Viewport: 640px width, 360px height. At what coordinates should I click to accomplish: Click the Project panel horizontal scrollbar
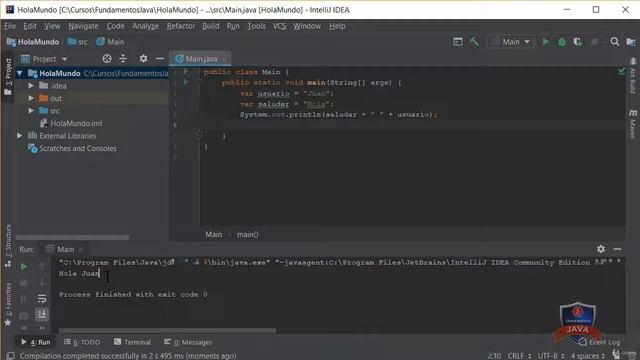point(72,237)
